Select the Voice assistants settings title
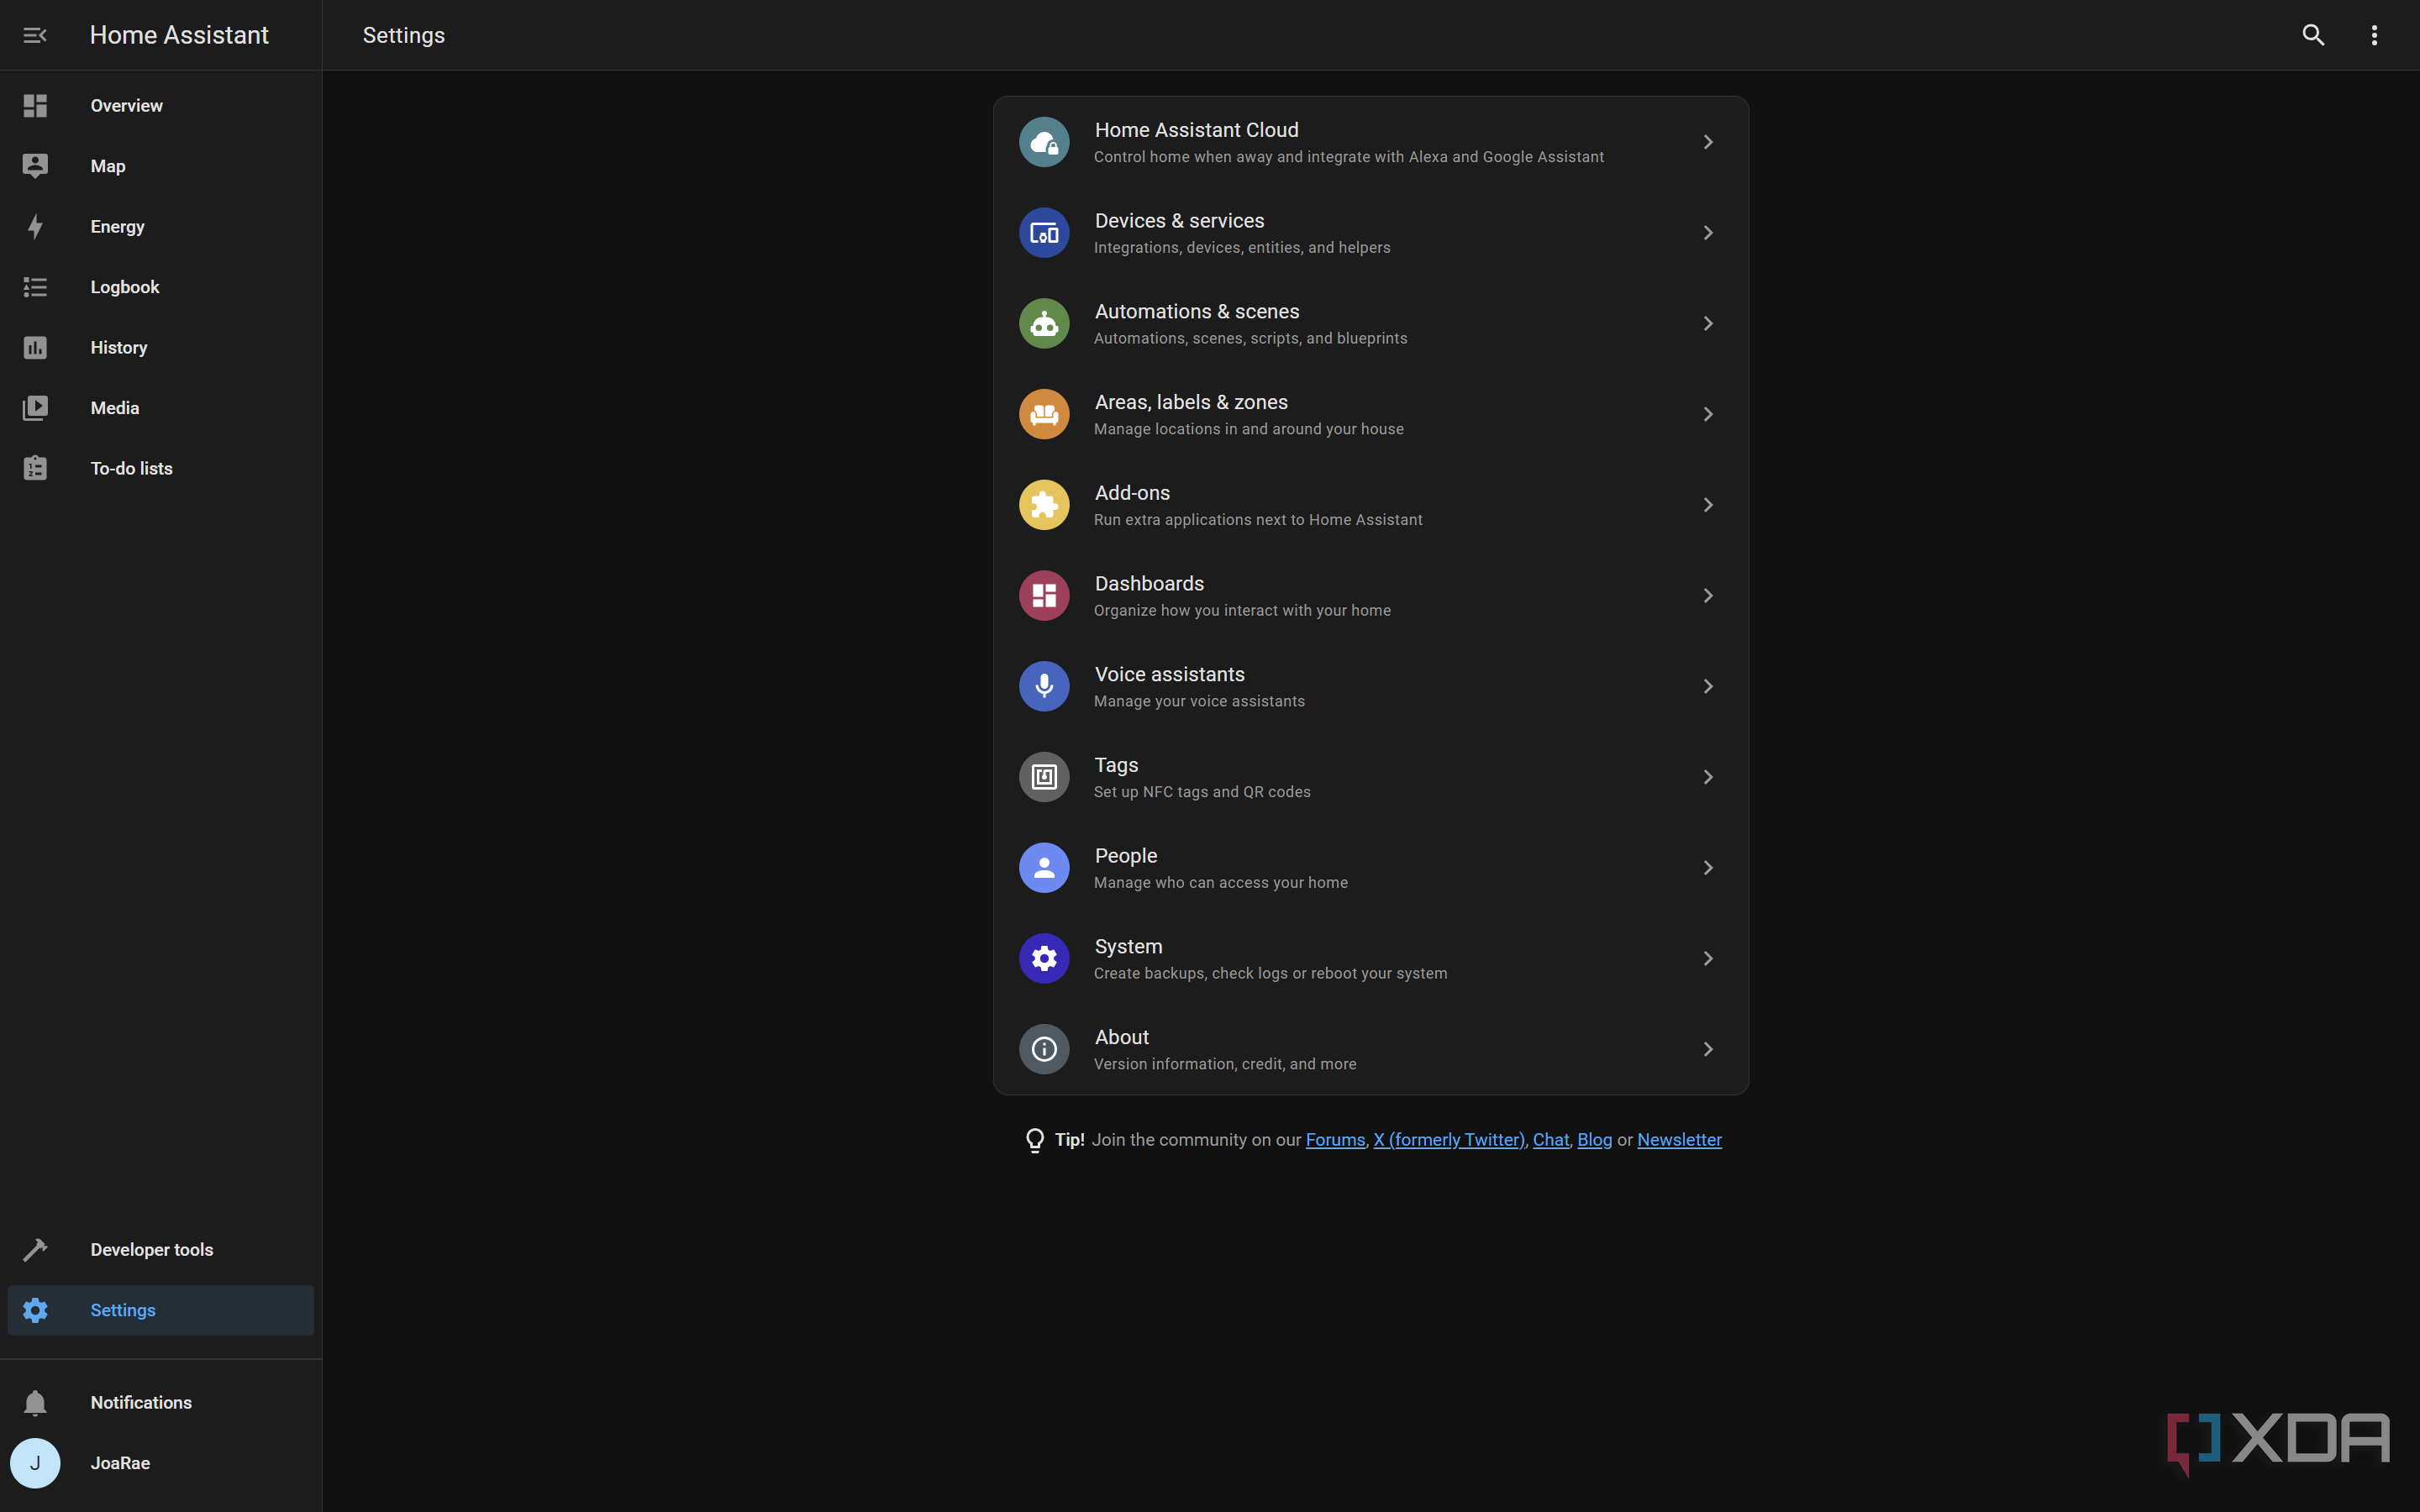 [x=1169, y=674]
